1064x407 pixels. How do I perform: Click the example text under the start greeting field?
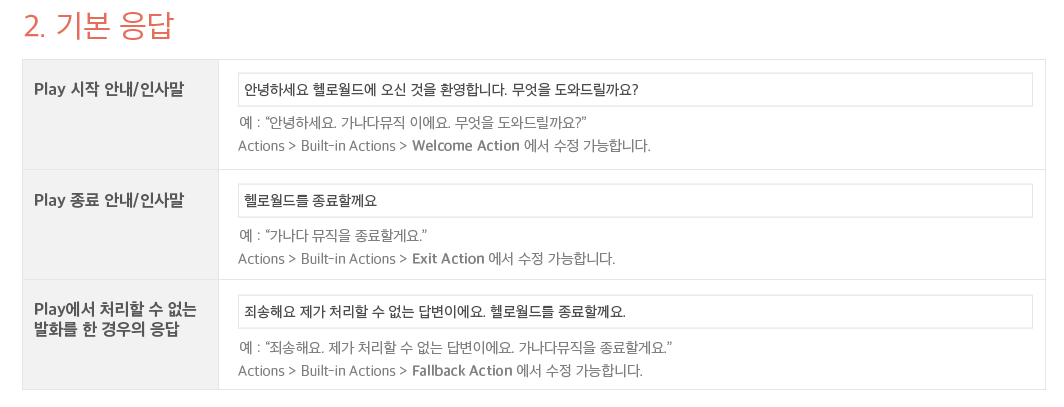pyautogui.click(x=412, y=122)
